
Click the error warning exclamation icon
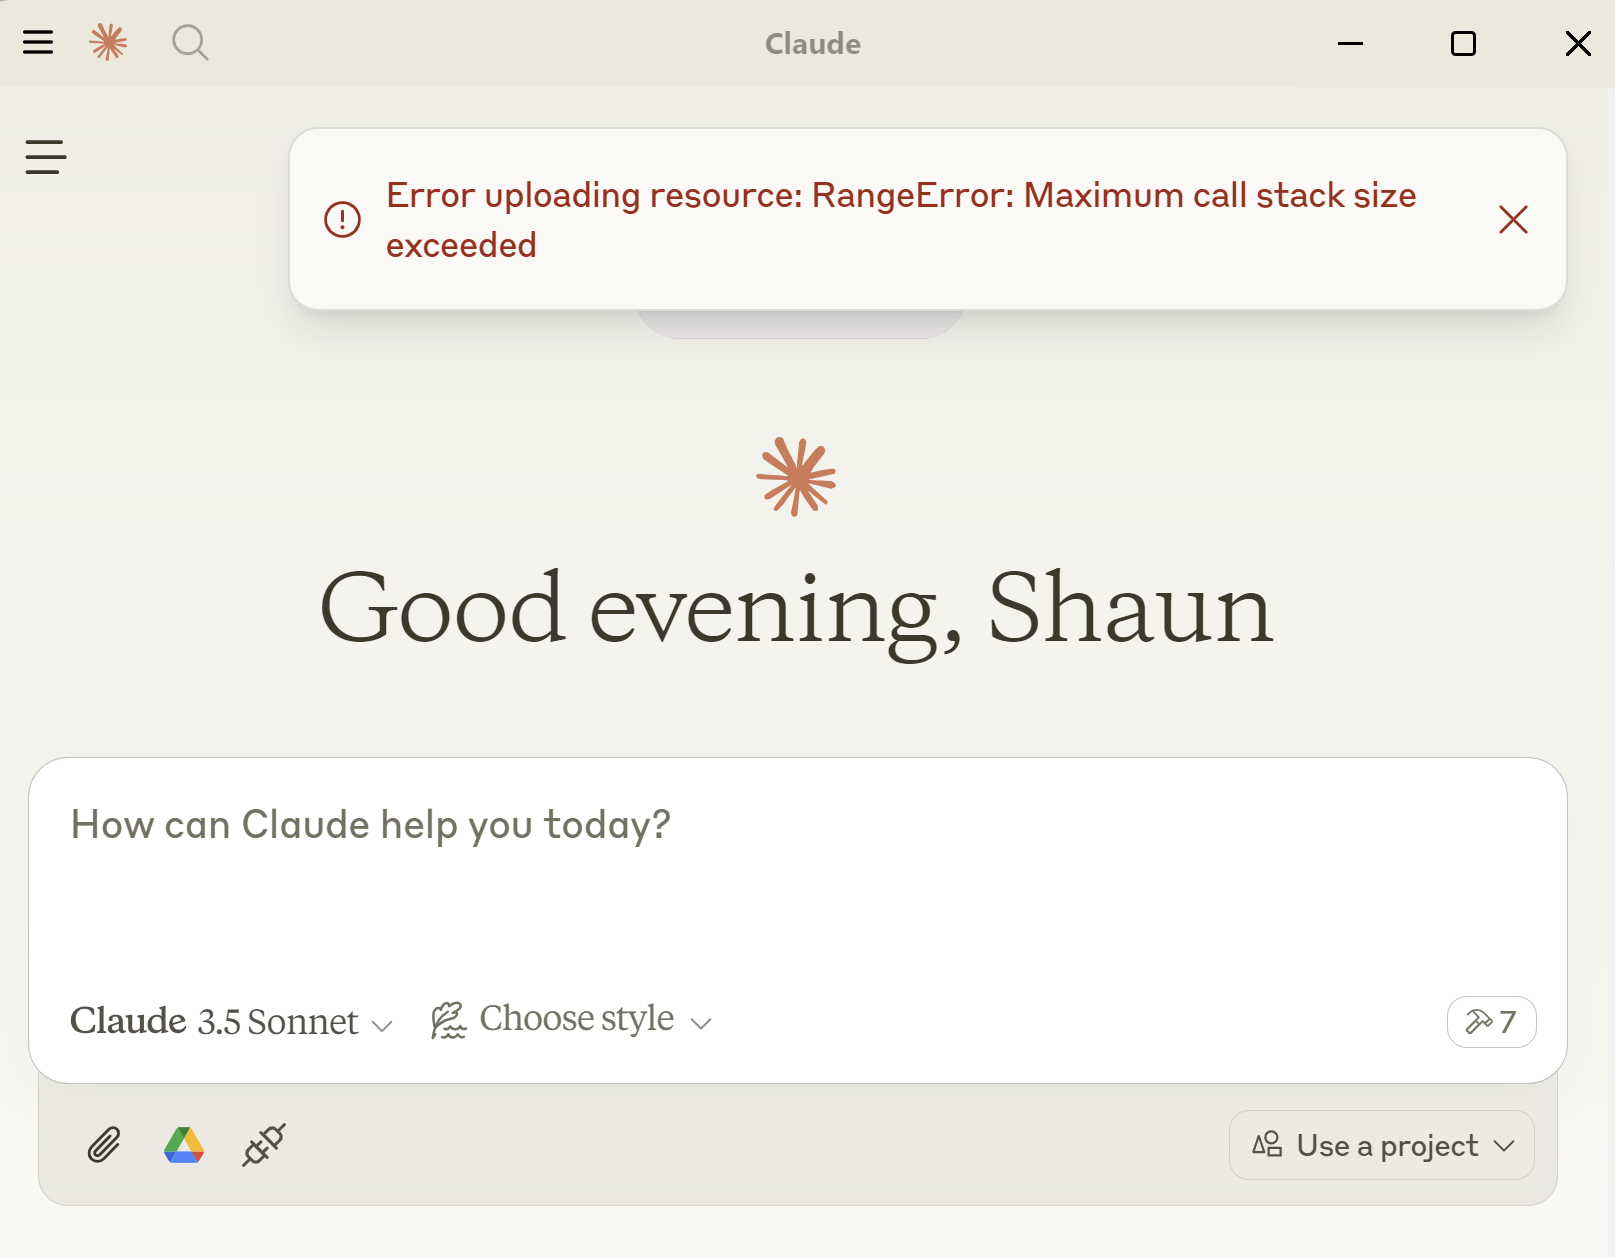click(x=342, y=219)
